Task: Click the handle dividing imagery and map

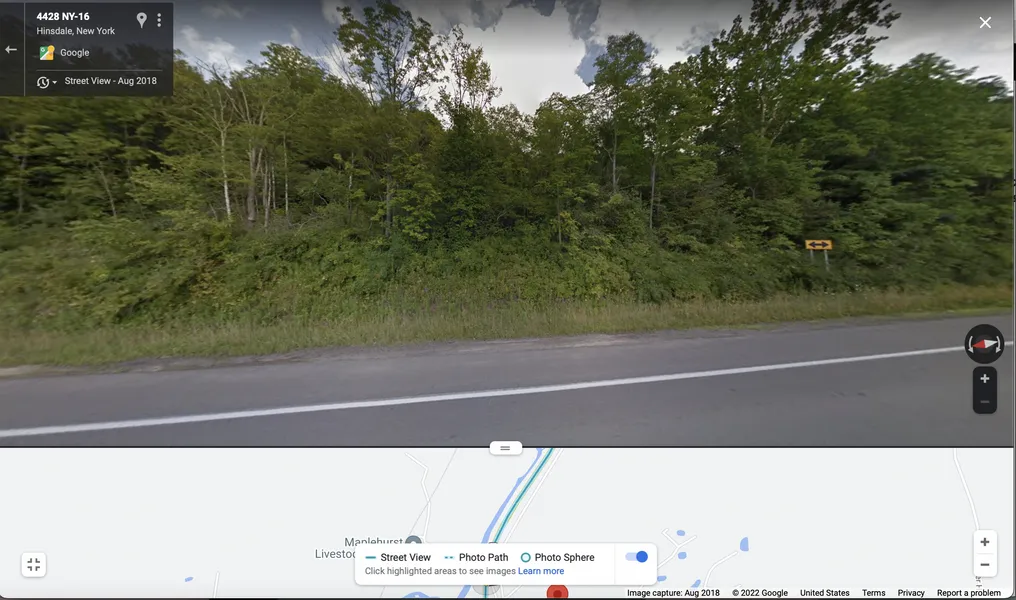Action: click(505, 448)
